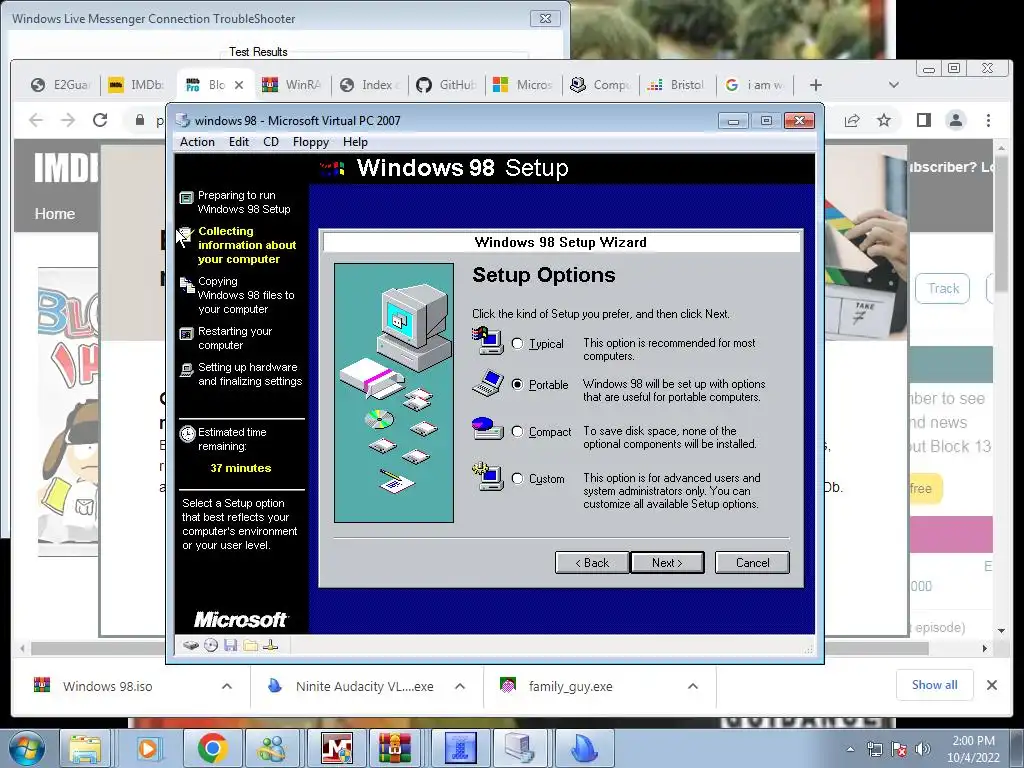Expand options for family_guy.exe download
1024x768 pixels.
coord(693,686)
